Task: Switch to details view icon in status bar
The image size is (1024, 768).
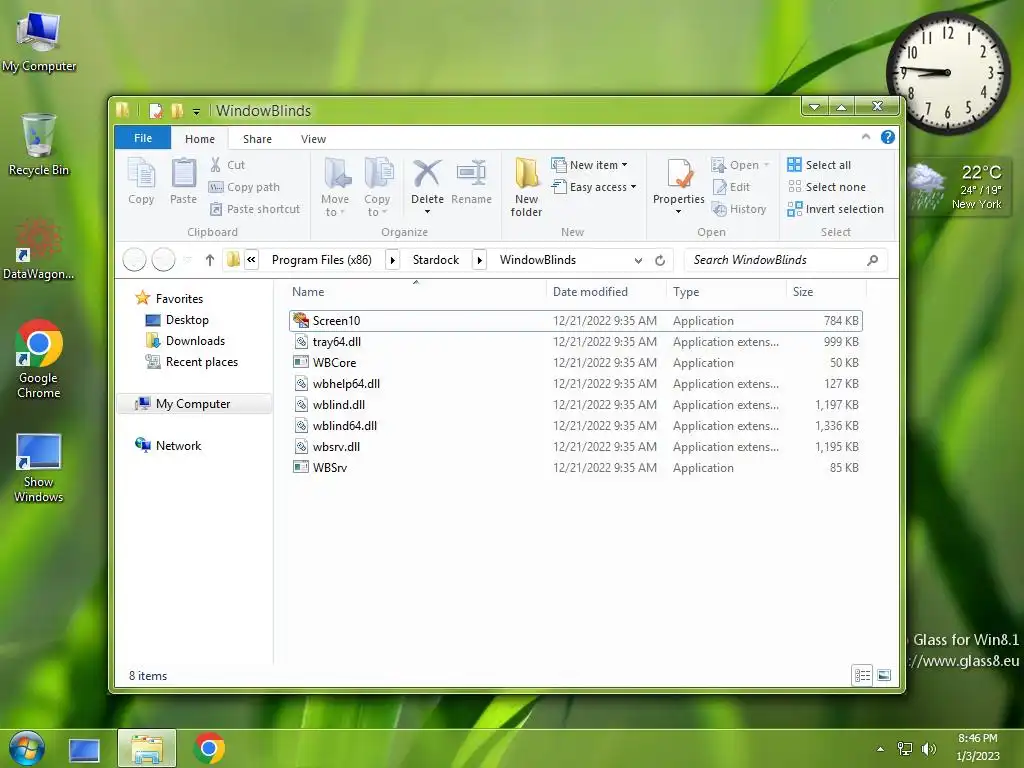Action: point(862,675)
